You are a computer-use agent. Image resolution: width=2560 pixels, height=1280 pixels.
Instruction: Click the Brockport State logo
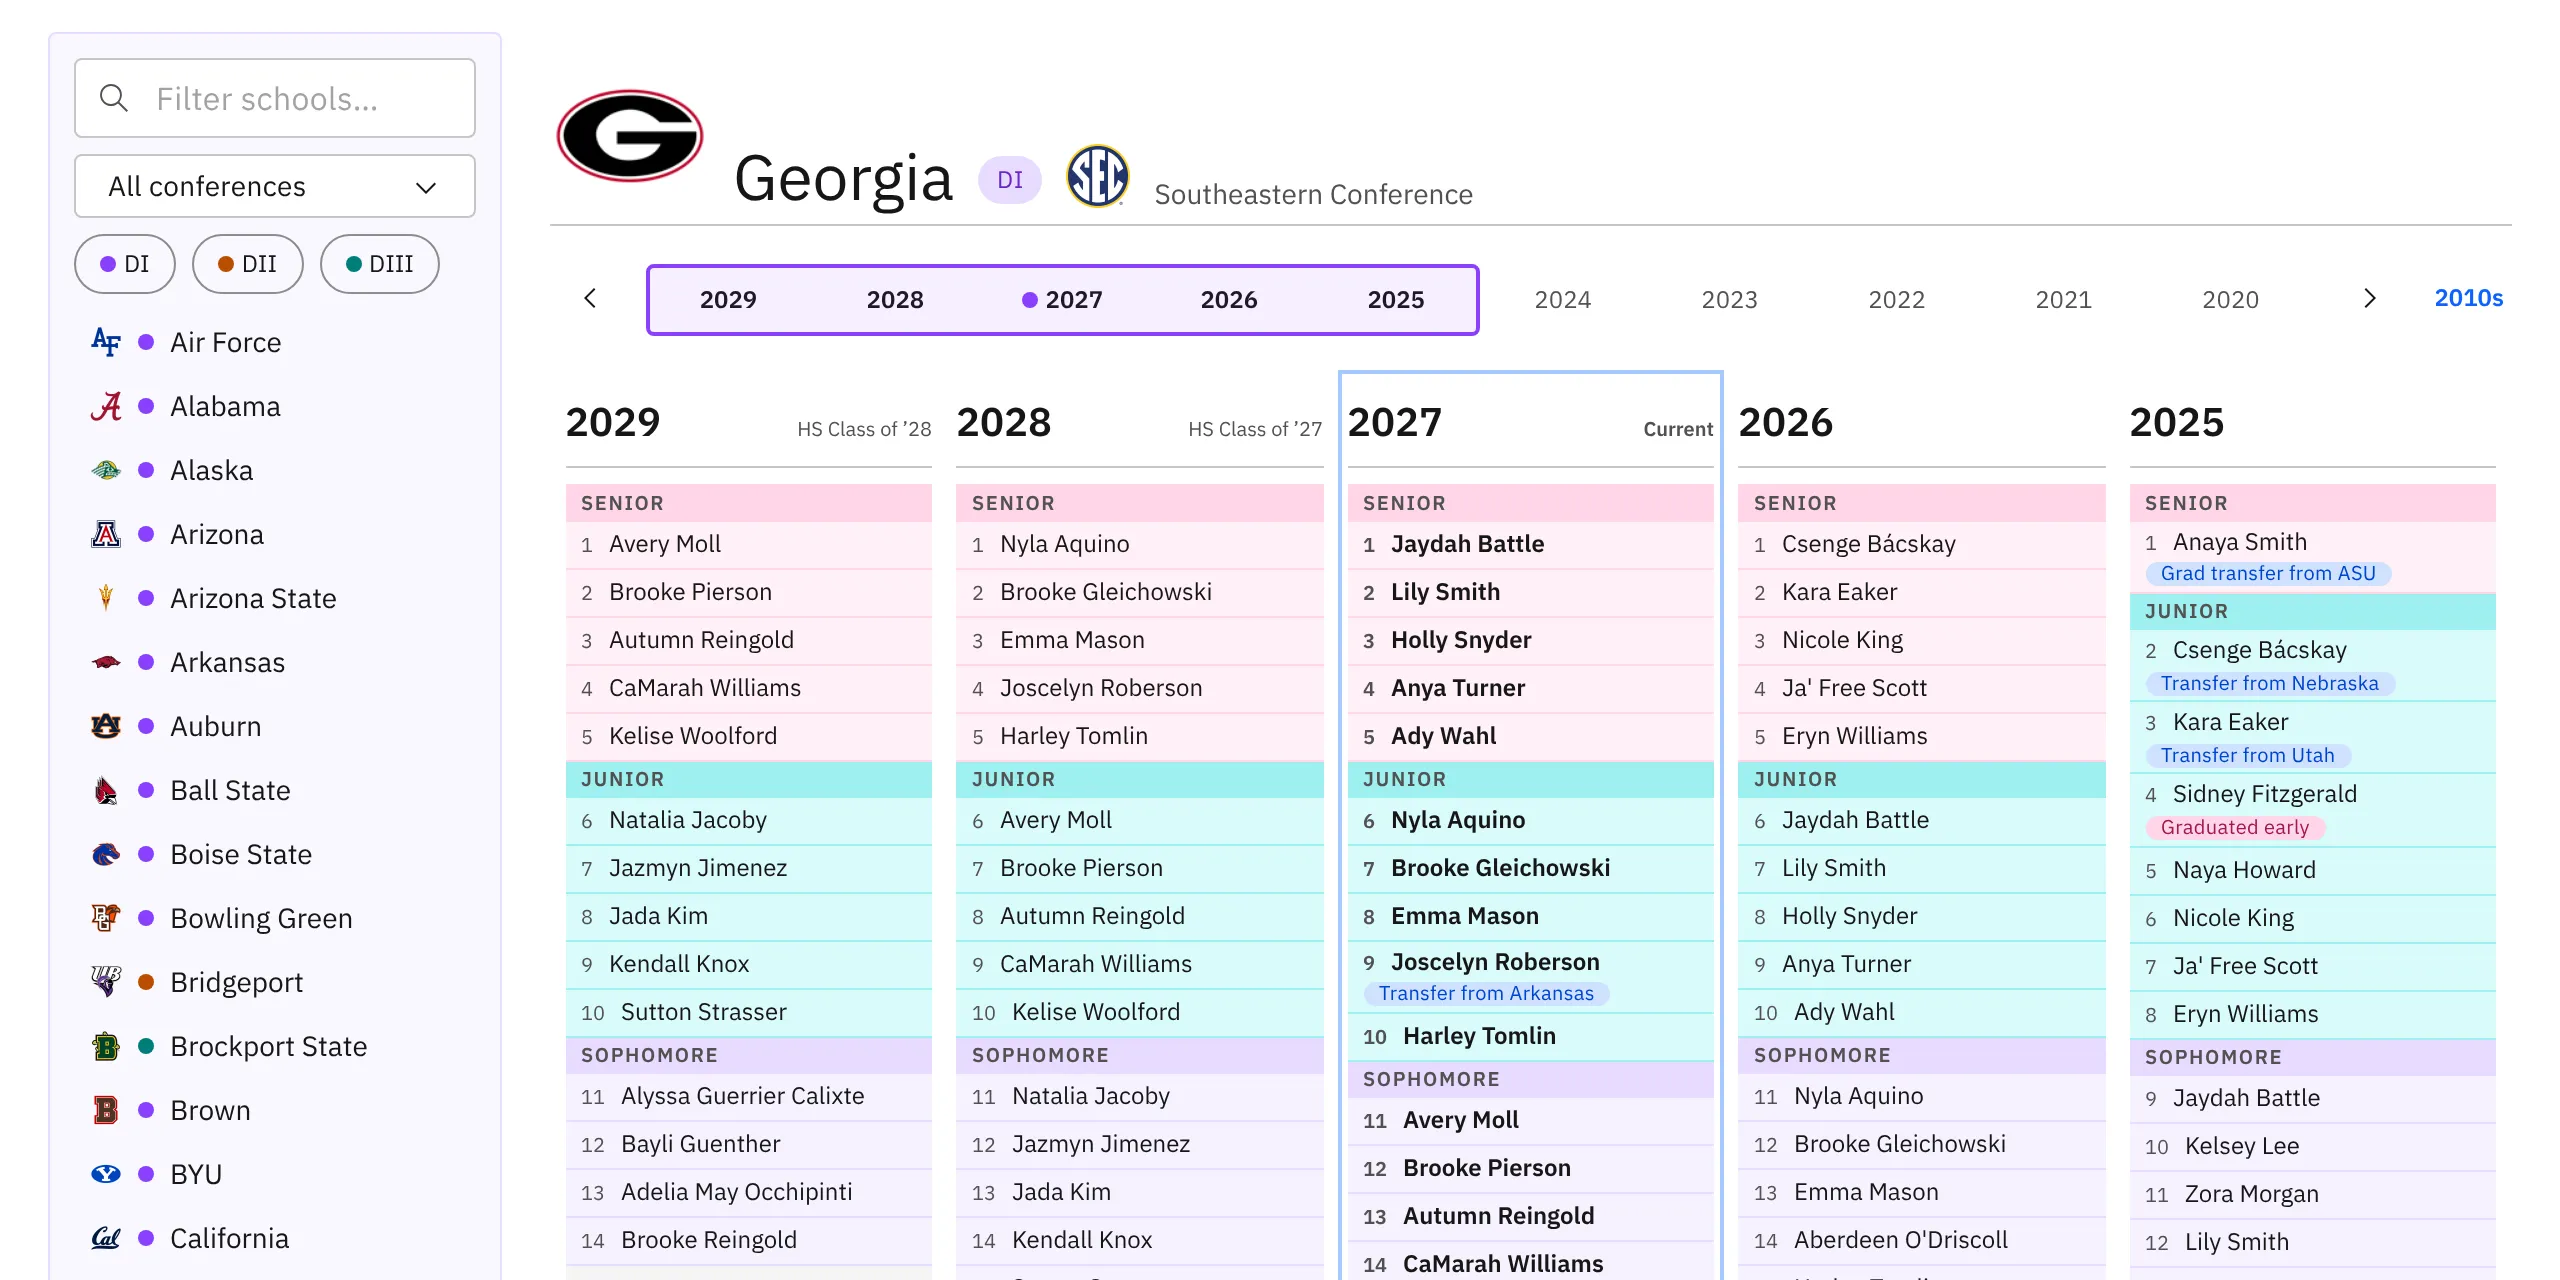[106, 1046]
